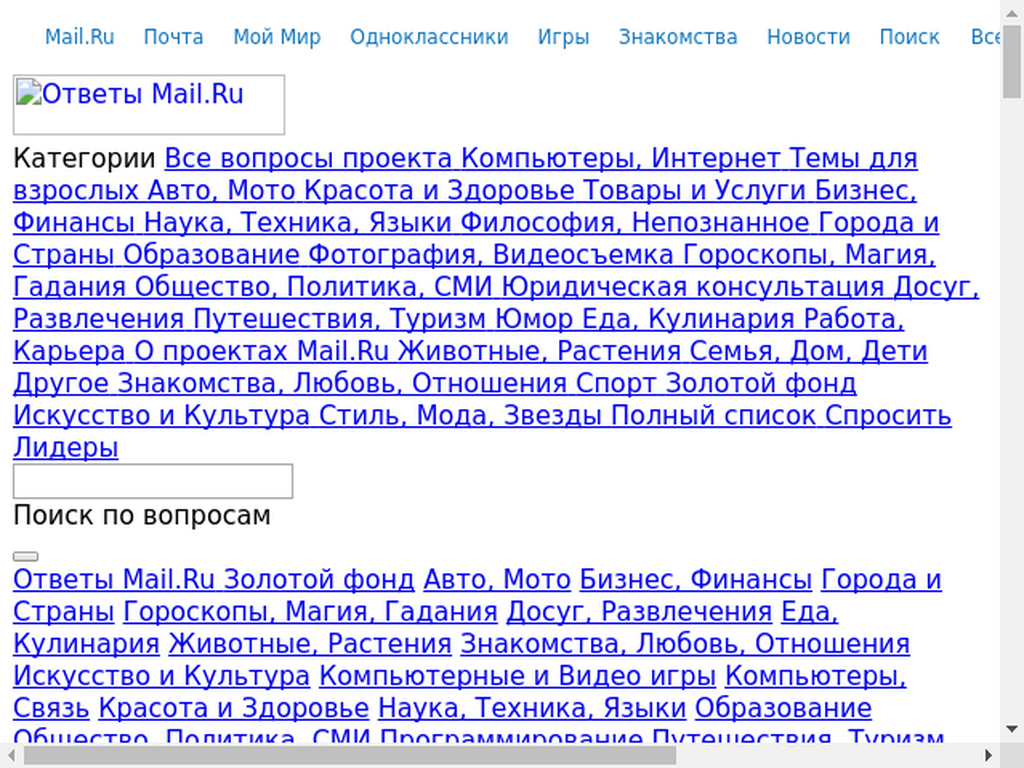Open Компьютерные и Видео игры link

point(517,676)
